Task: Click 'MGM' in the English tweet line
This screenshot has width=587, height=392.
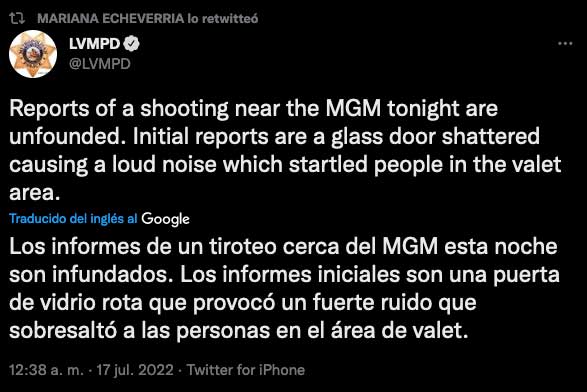Action: (x=353, y=109)
